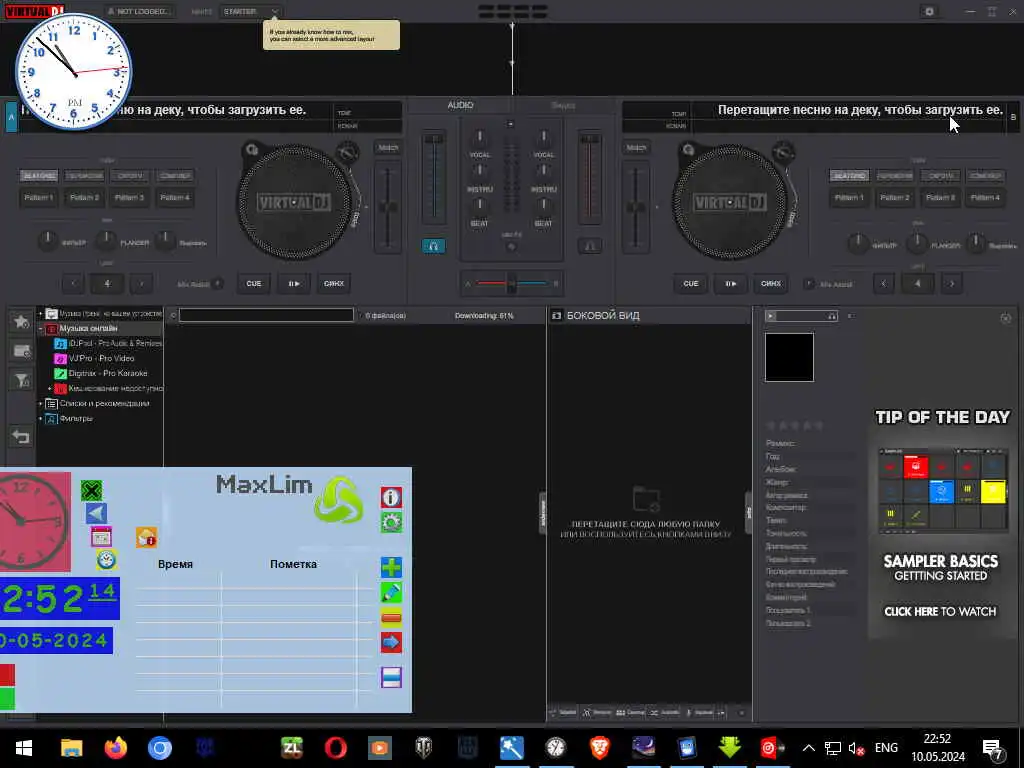Open Brave browser from the taskbar
Screen dimensions: 1024x768
[600, 747]
